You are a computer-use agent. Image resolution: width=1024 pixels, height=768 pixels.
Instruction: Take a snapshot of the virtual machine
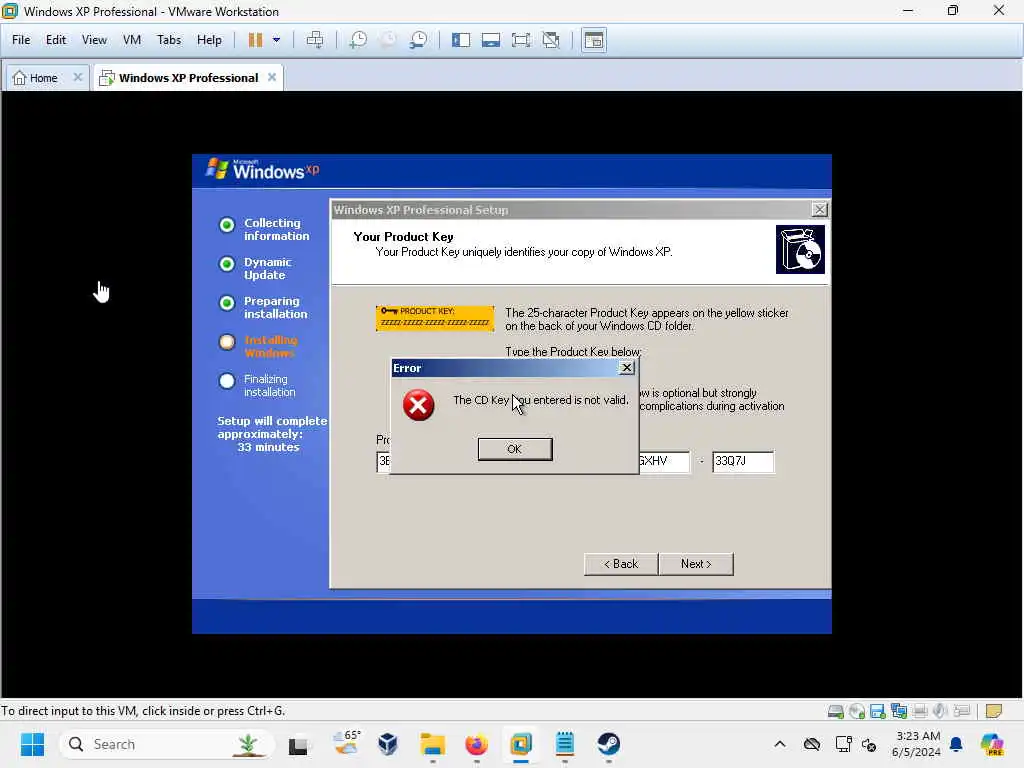click(358, 40)
